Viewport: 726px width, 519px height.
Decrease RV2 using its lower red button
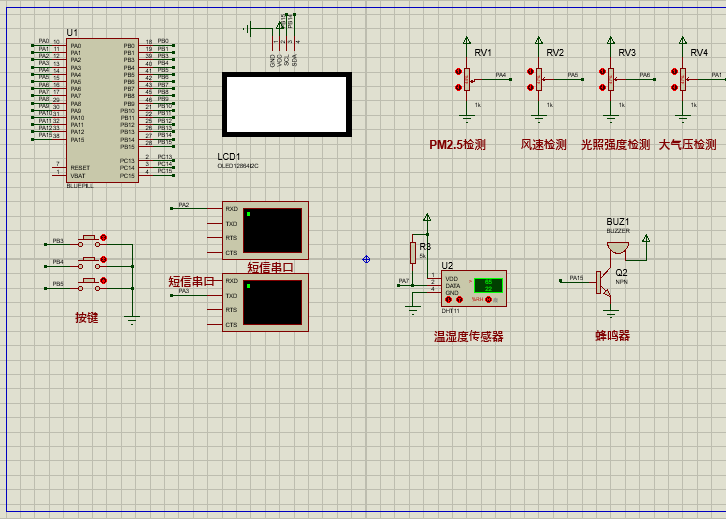click(x=530, y=87)
